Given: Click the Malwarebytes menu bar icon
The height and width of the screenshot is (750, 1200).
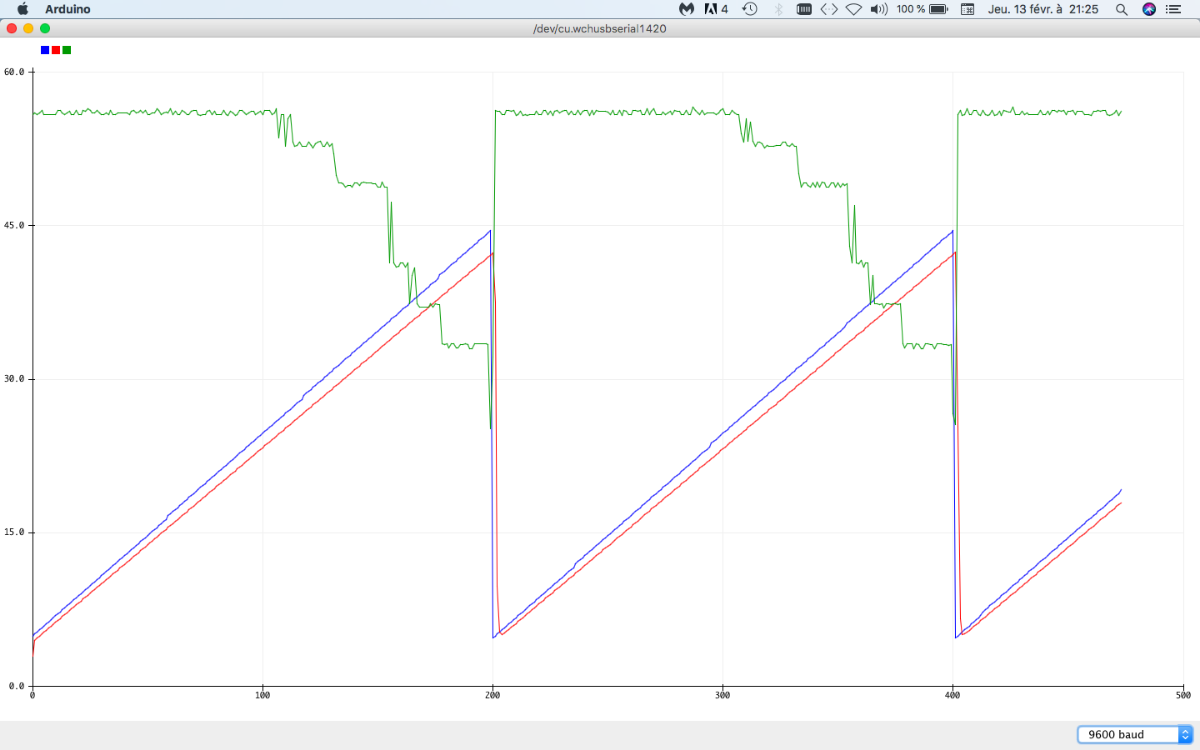Looking at the screenshot, I should tap(687, 9).
